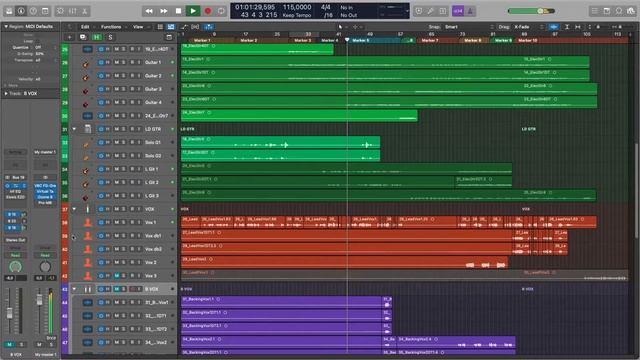This screenshot has width=640, height=360.
Task: Open the Drag mode X-Fade dropdown
Action: point(529,27)
